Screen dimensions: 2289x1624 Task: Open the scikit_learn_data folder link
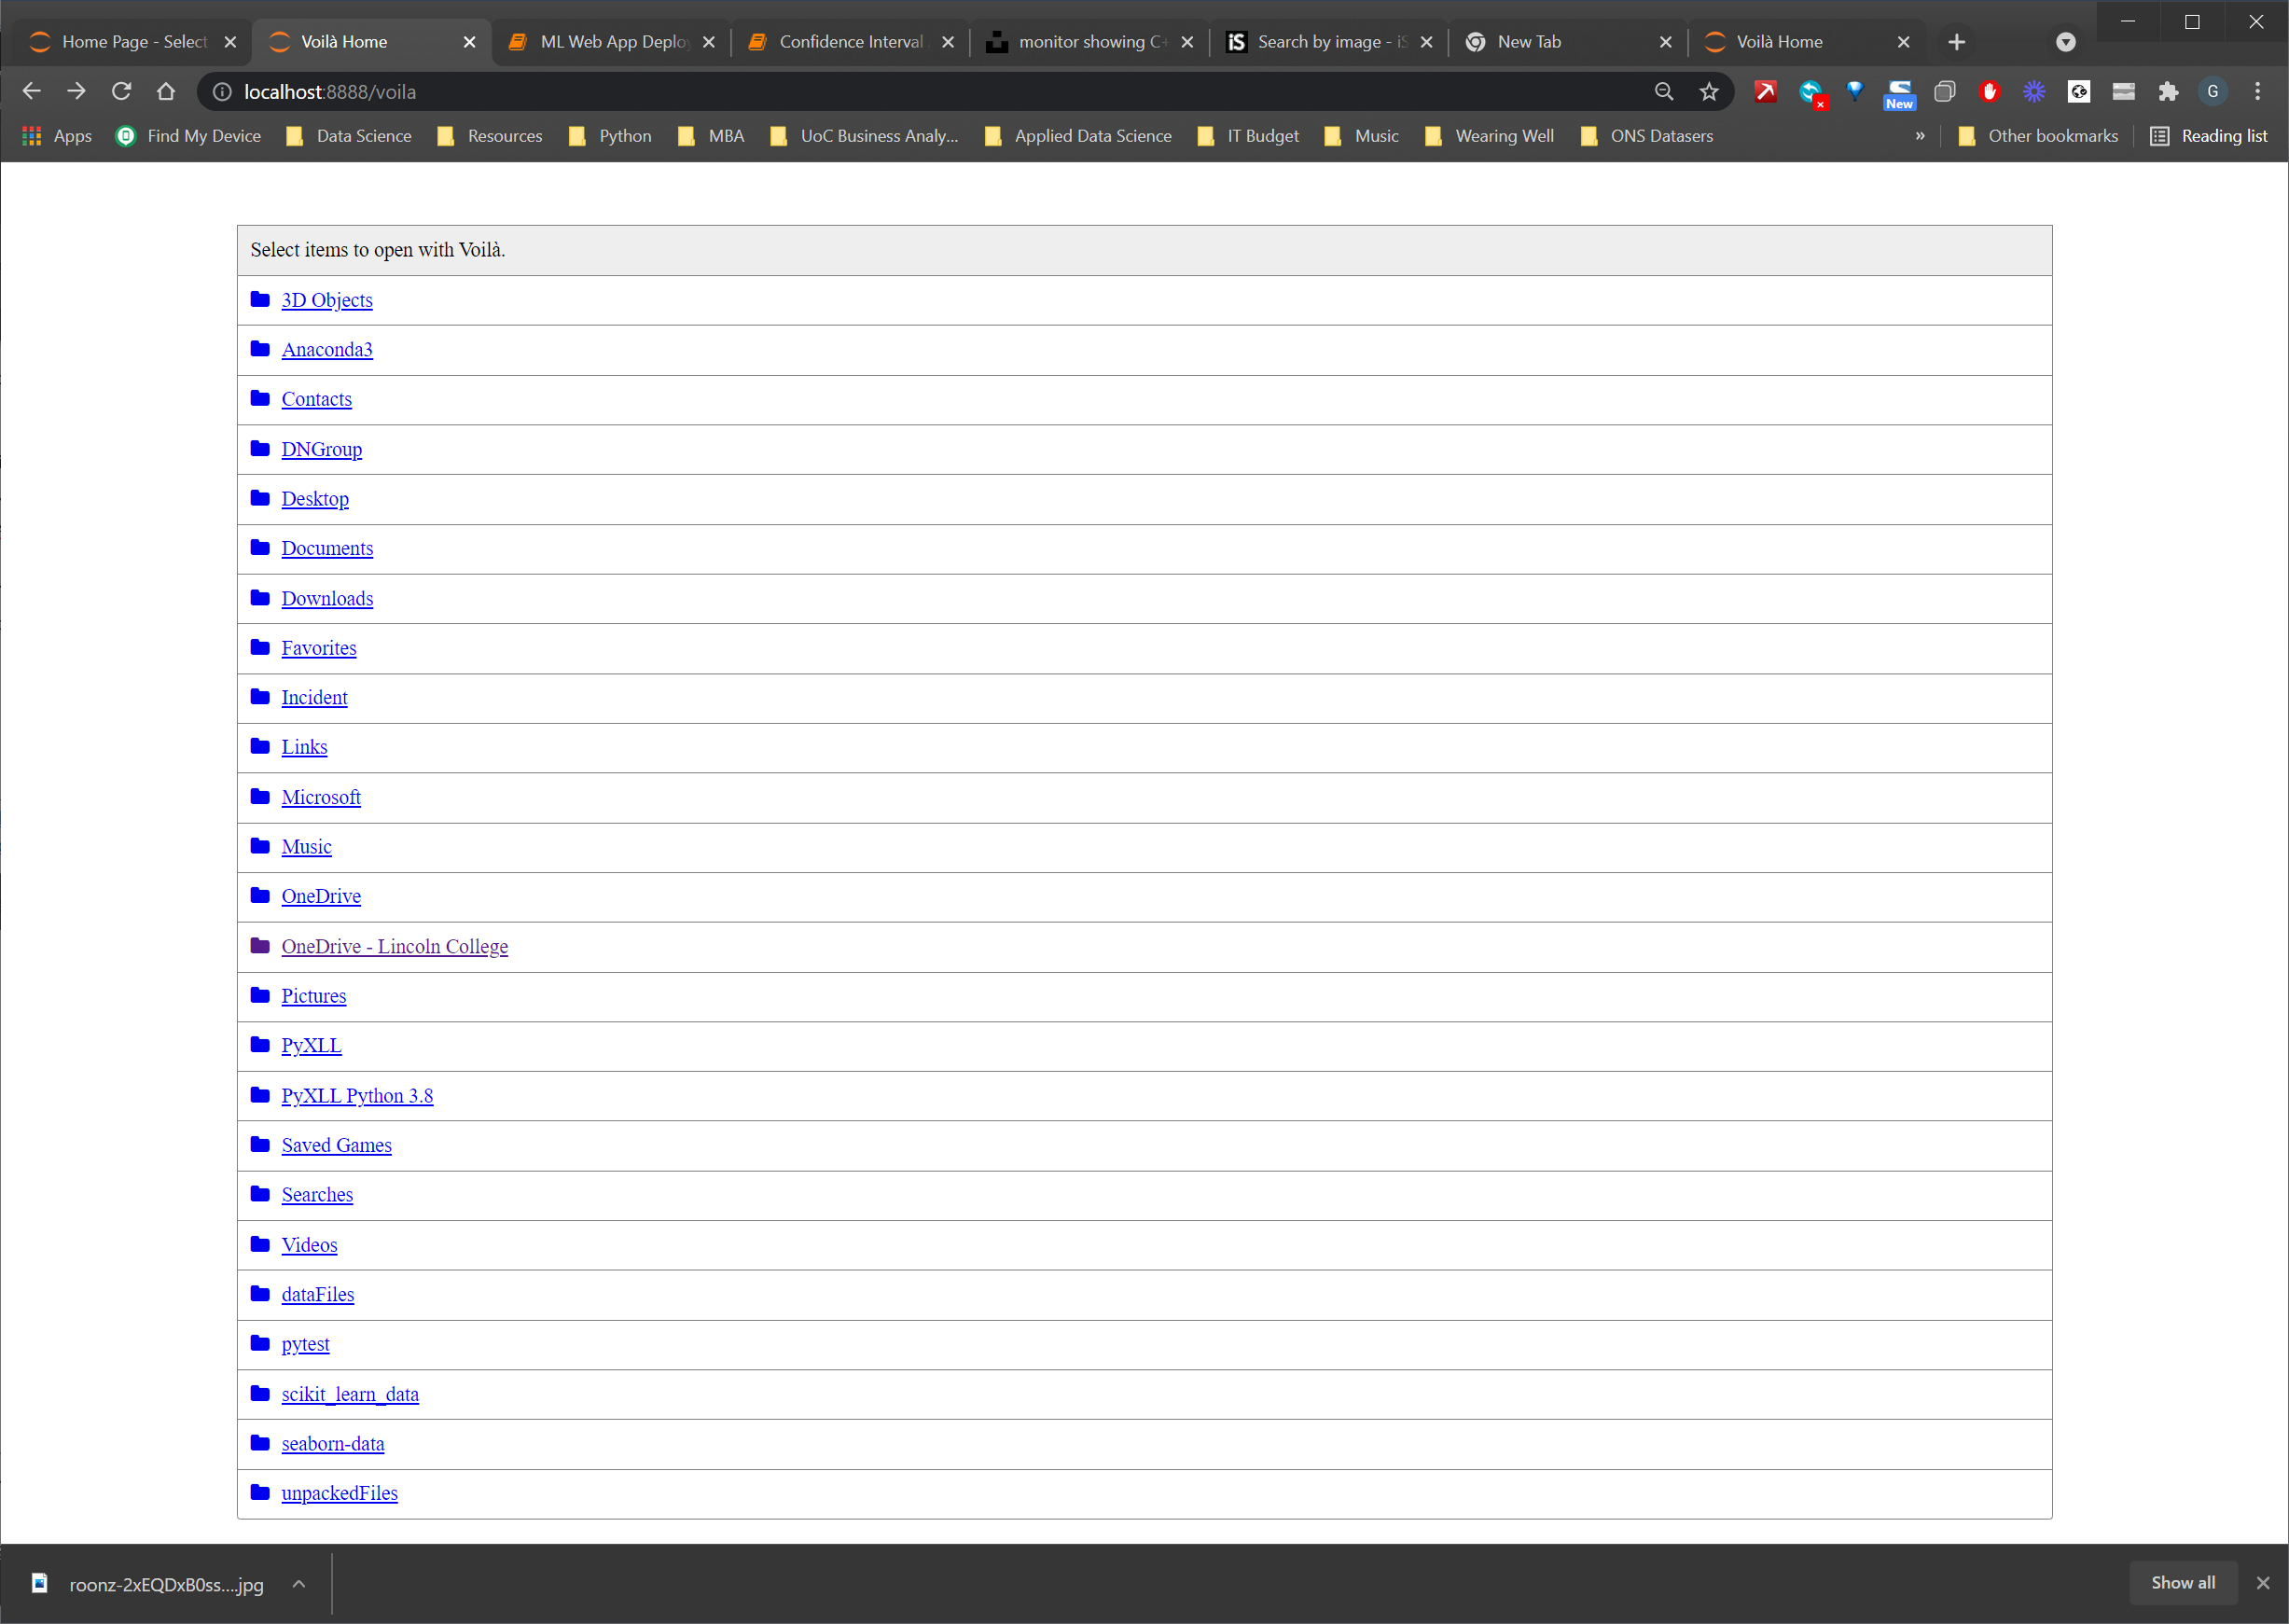pos(350,1394)
